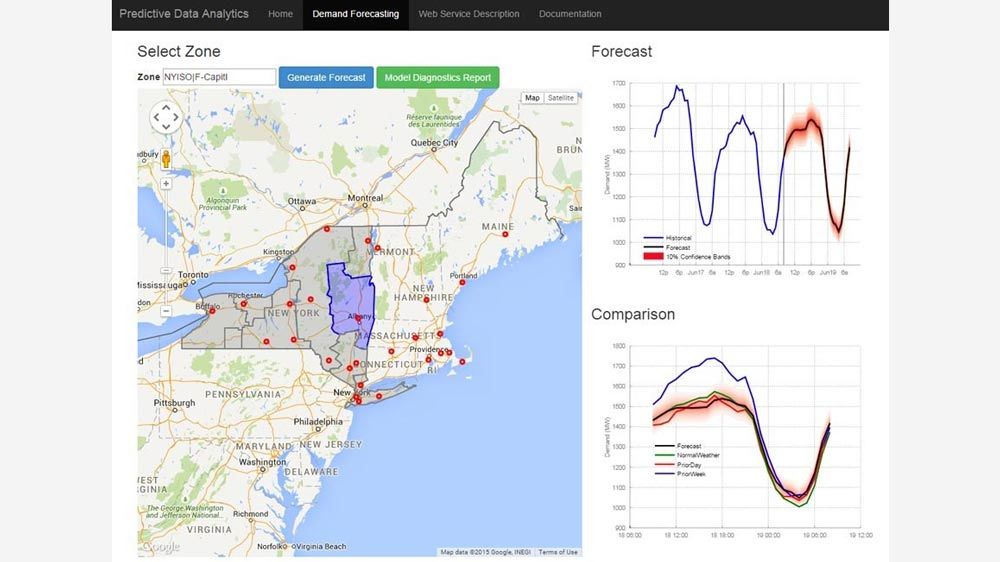Switch map view to Map mode

[532, 98]
